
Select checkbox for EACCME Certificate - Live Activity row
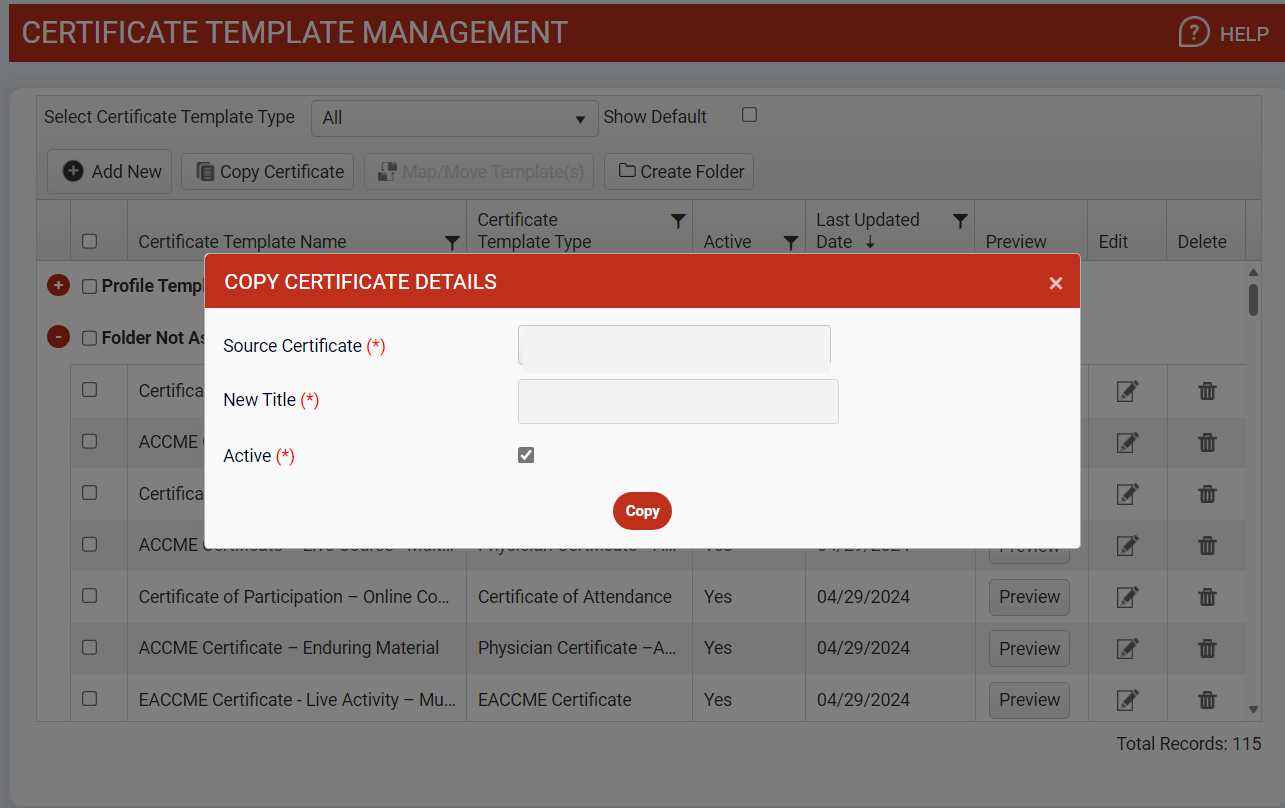point(89,699)
